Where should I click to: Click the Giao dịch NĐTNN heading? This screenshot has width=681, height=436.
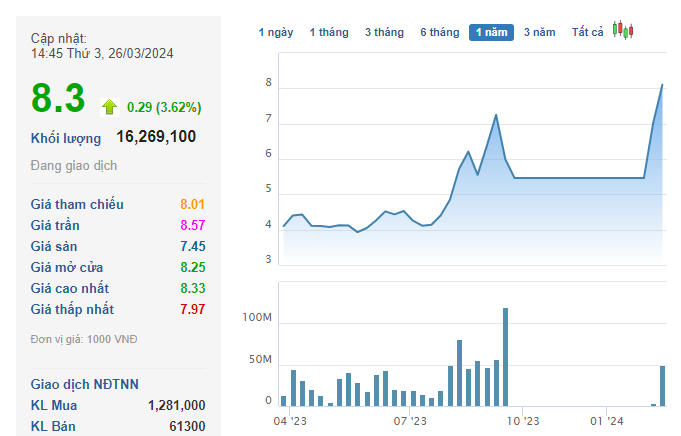coord(85,383)
